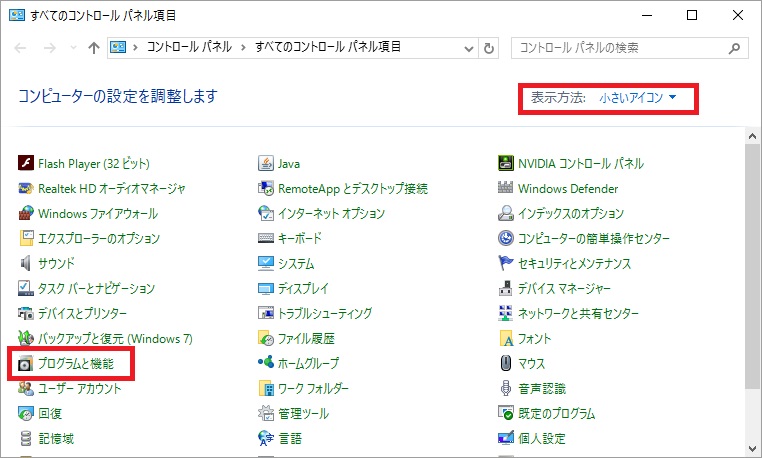Click the ファイル履歴 folder icon
This screenshot has width=762, height=458.
pyautogui.click(x=266, y=338)
